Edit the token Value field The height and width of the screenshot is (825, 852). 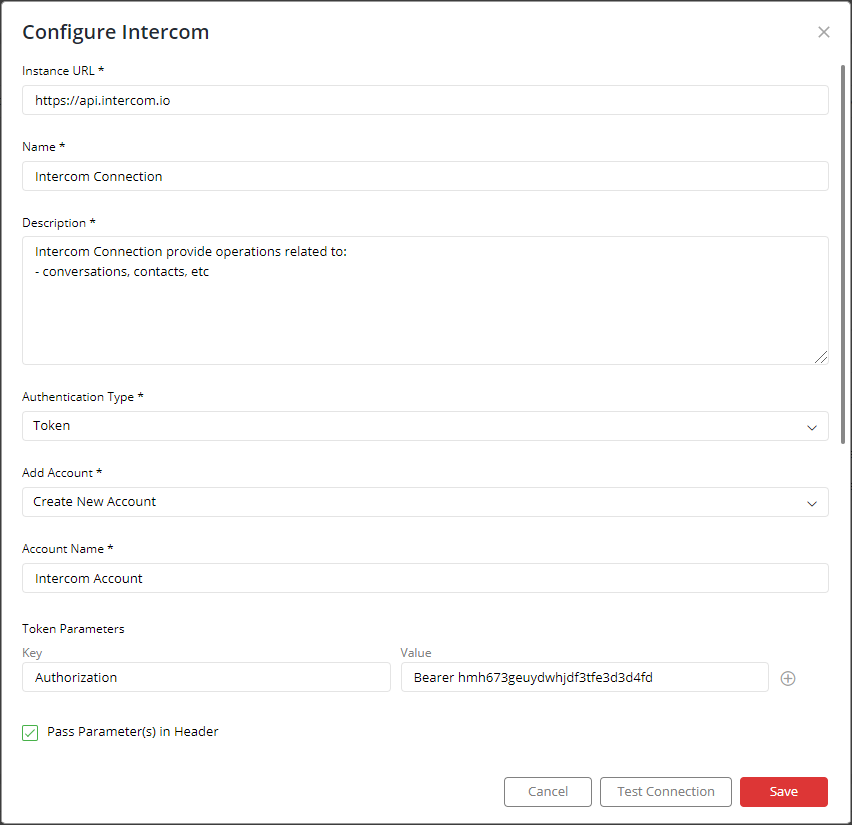(x=585, y=677)
